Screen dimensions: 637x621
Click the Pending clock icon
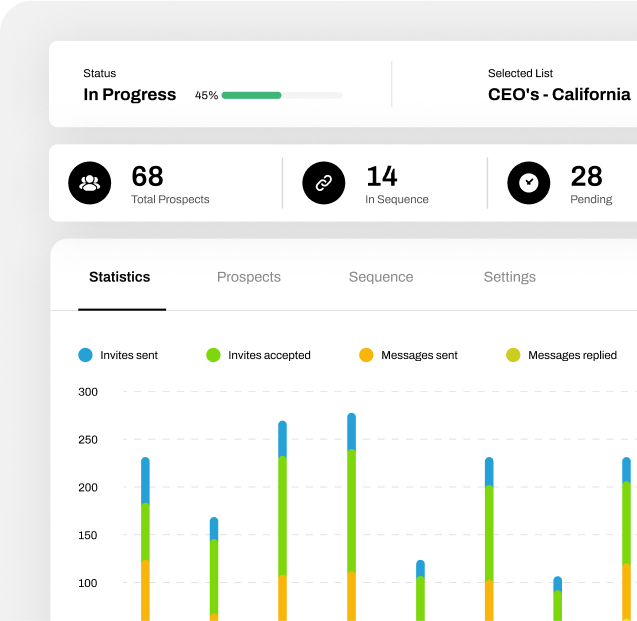529,183
